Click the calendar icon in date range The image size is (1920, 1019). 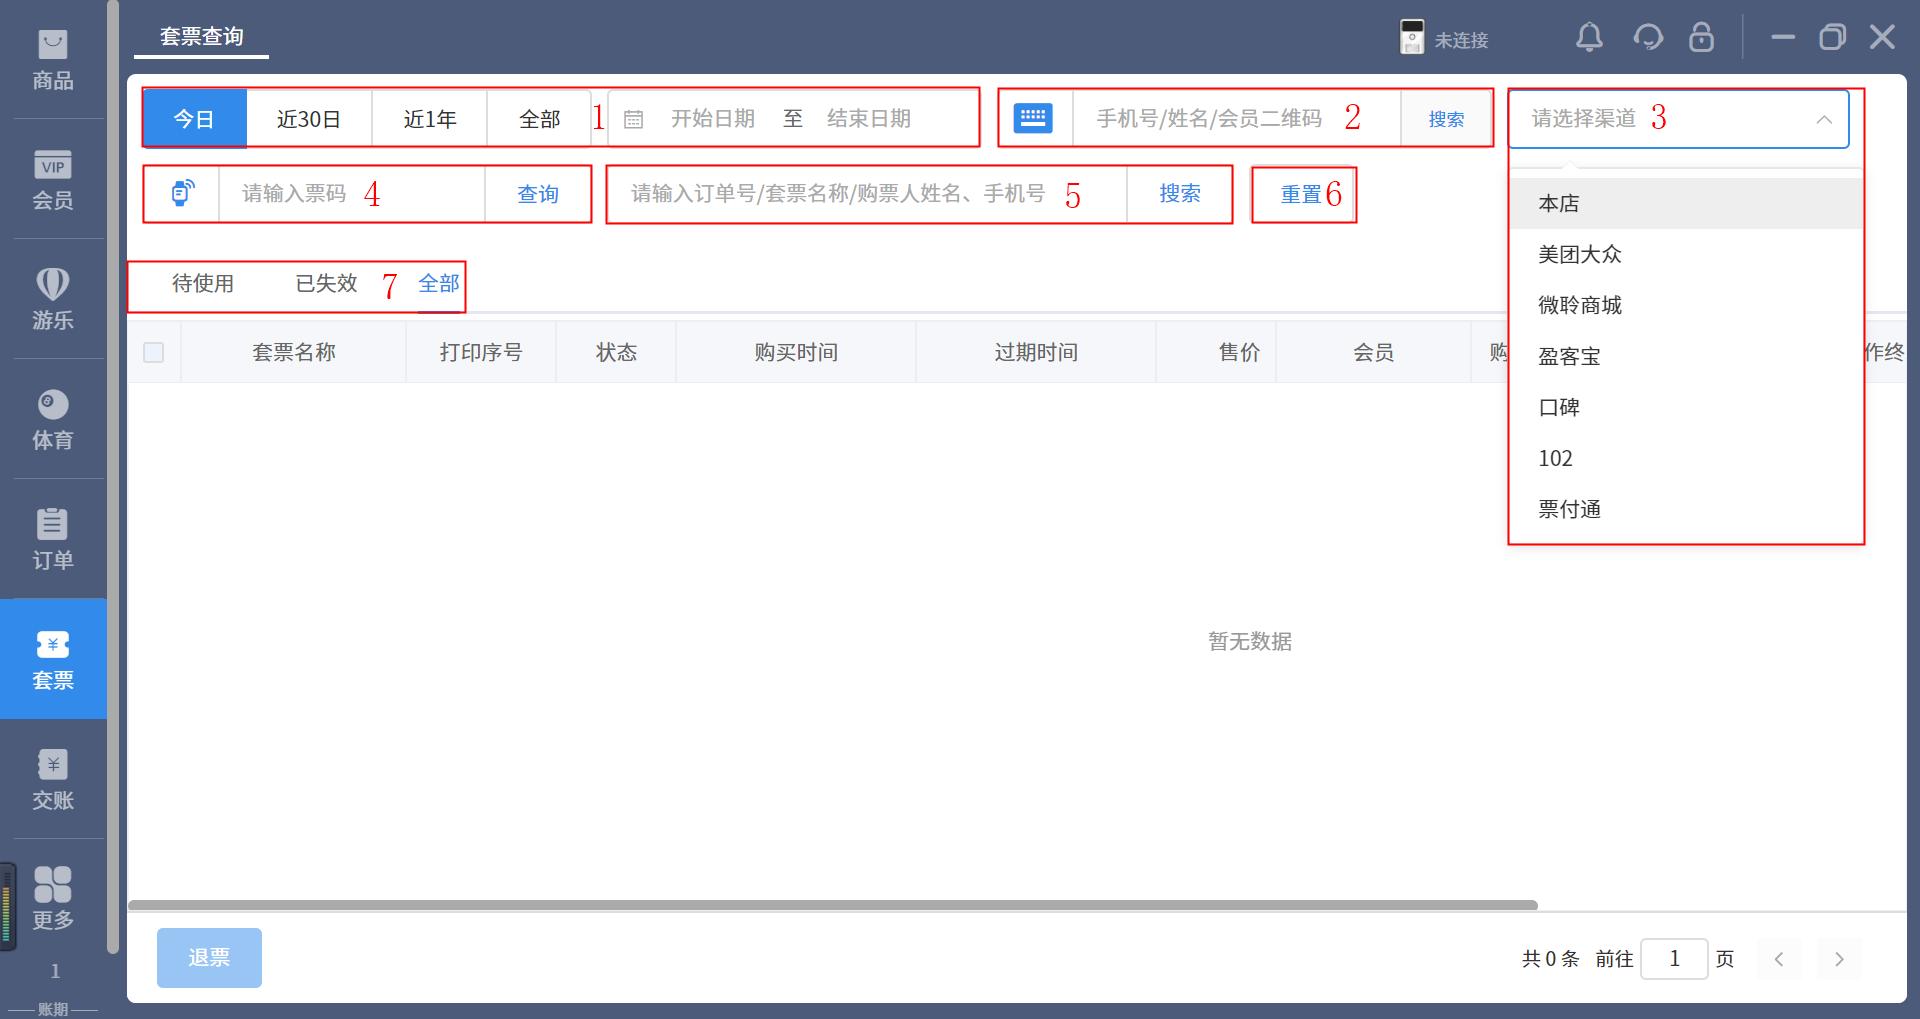click(633, 120)
